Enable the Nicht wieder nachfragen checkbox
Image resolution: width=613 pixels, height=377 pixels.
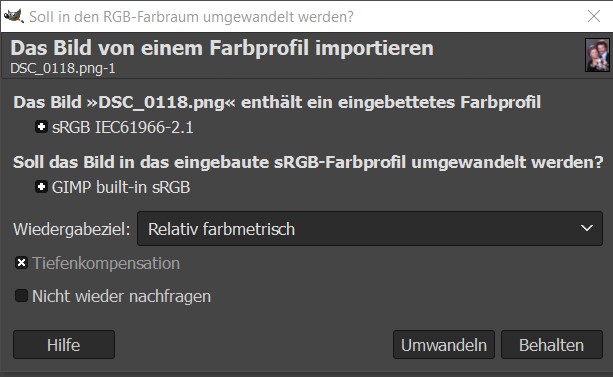tap(22, 296)
